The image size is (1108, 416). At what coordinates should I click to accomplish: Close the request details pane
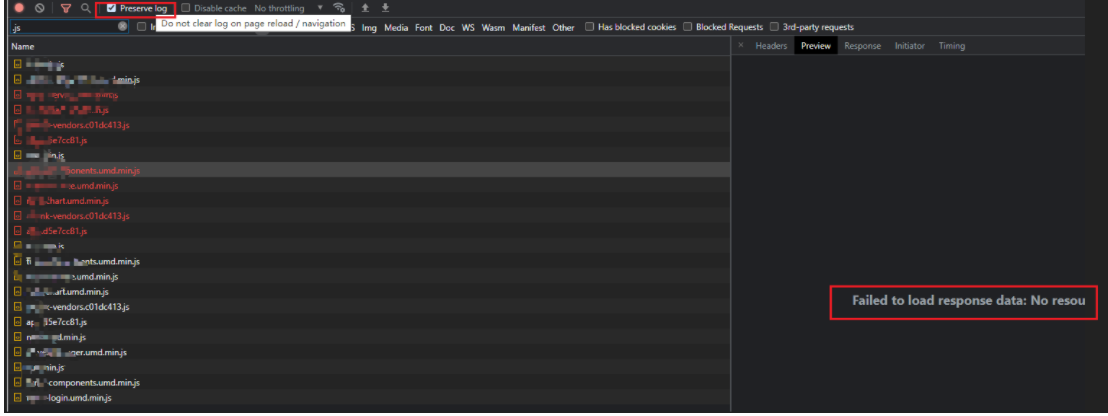click(x=741, y=45)
